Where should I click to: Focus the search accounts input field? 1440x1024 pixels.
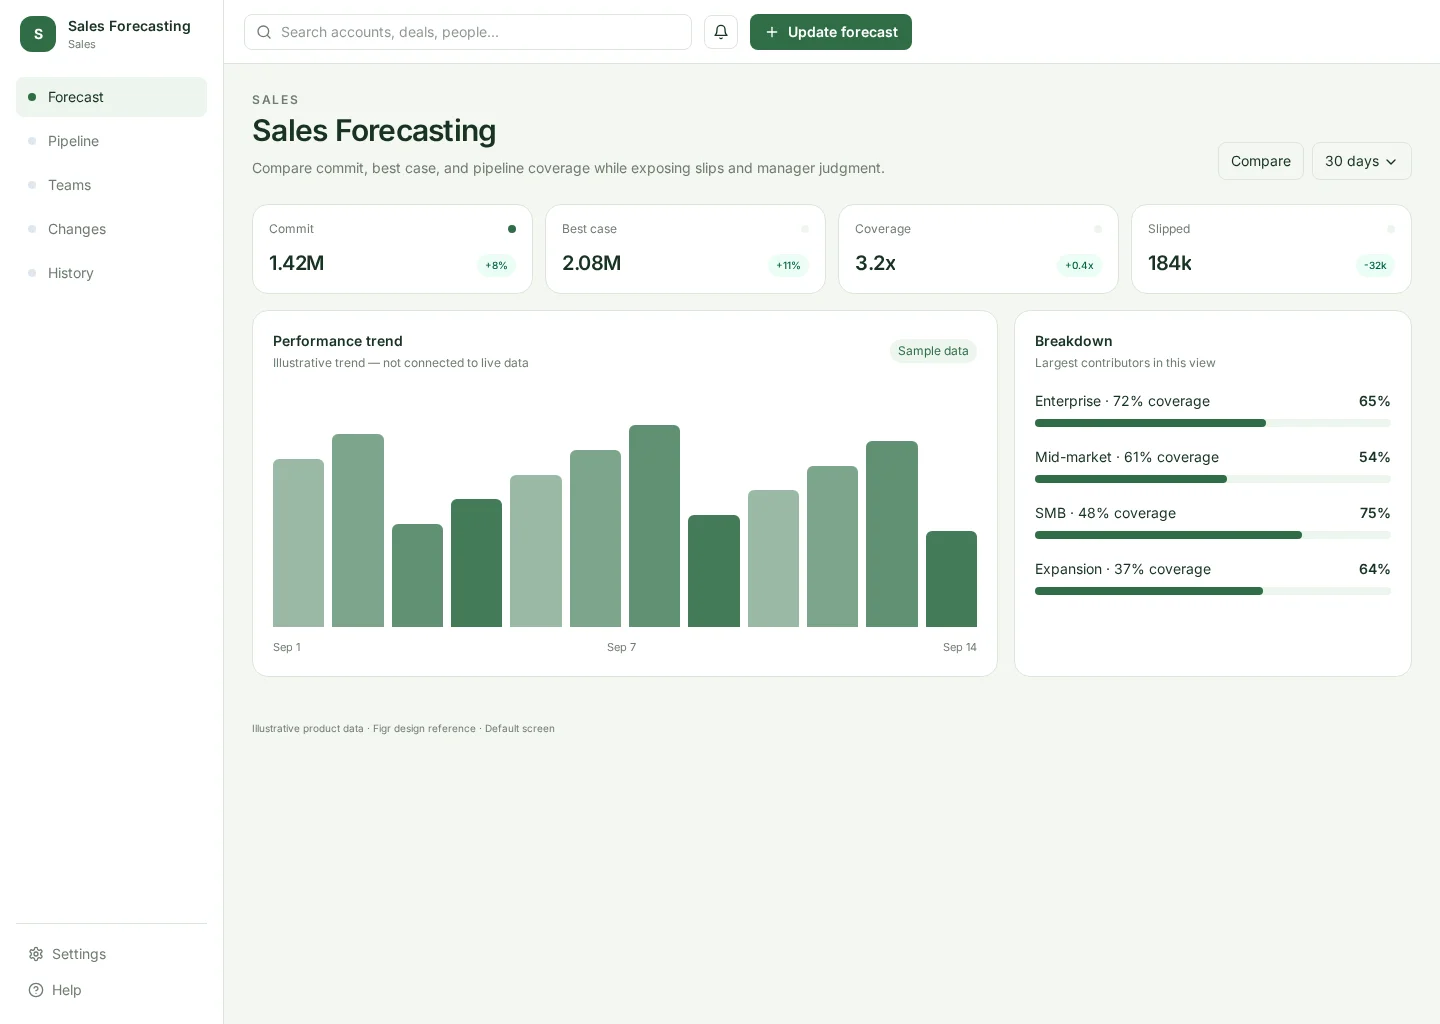tap(468, 32)
